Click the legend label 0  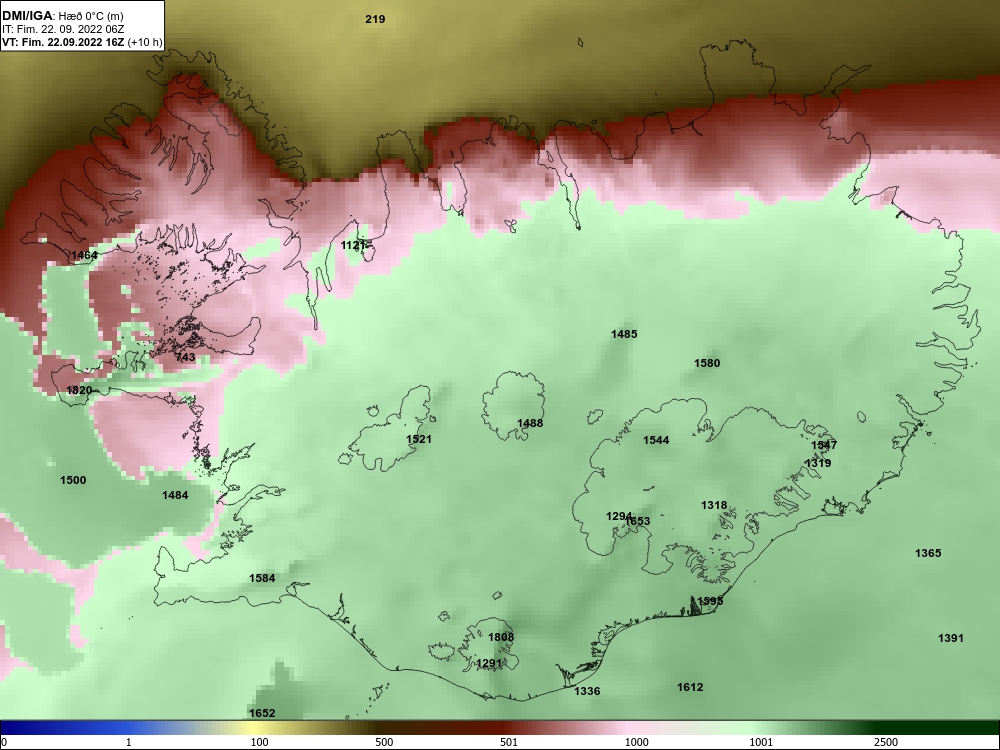tap(4, 742)
